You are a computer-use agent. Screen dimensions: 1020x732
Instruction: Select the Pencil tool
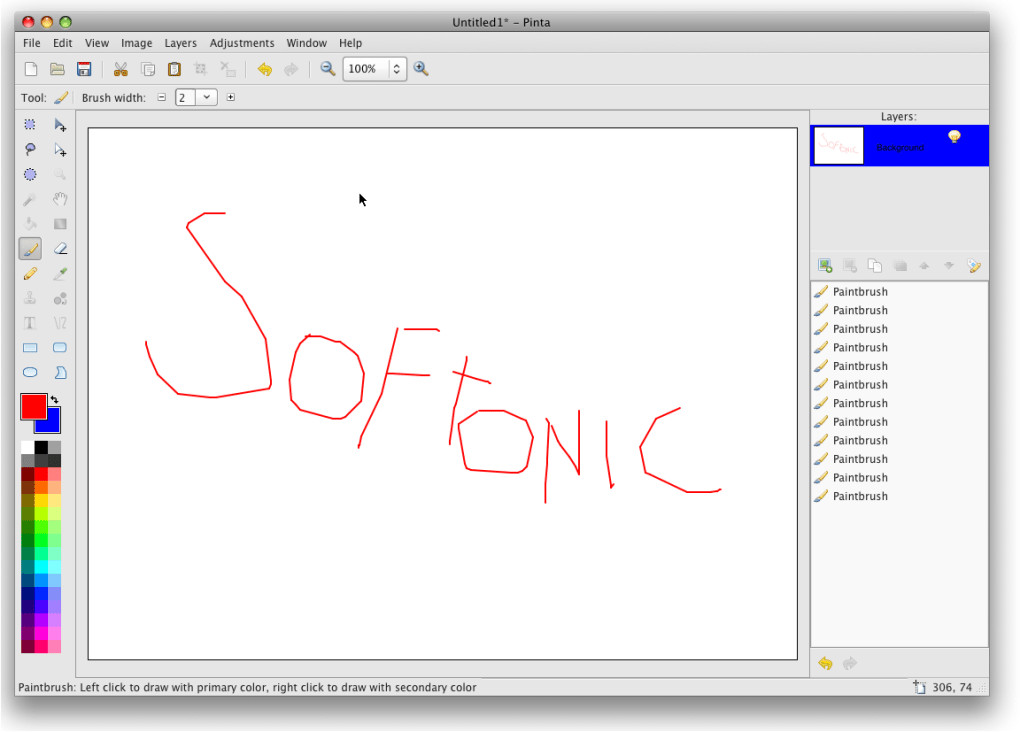pos(30,274)
